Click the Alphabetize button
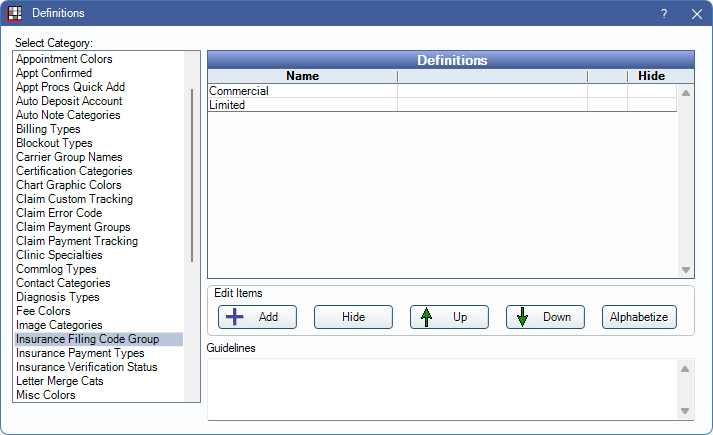The width and height of the screenshot is (713, 435). pyautogui.click(x=639, y=317)
